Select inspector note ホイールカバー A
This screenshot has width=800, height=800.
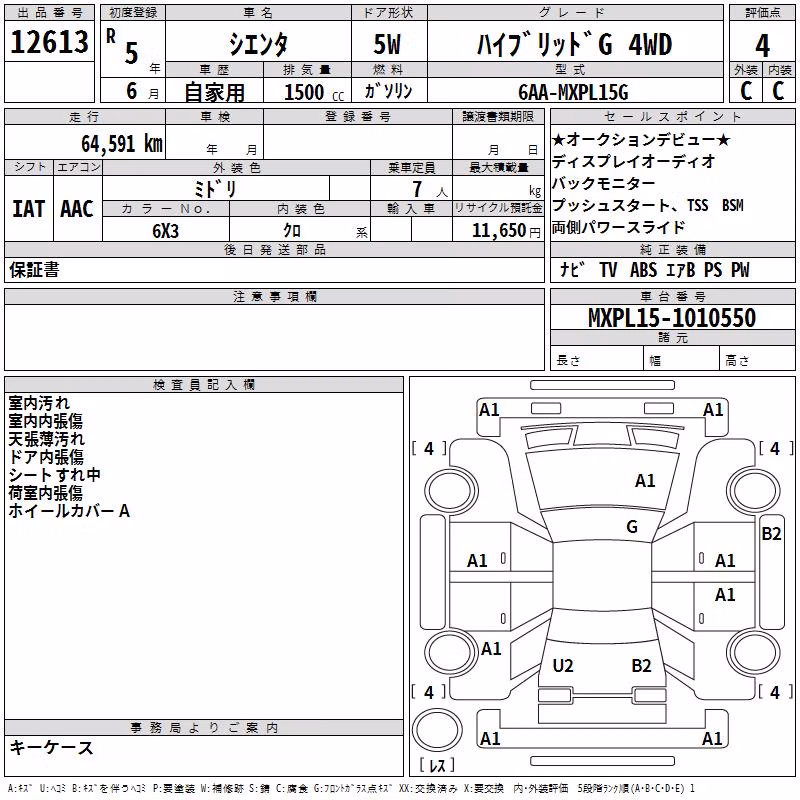(69, 511)
